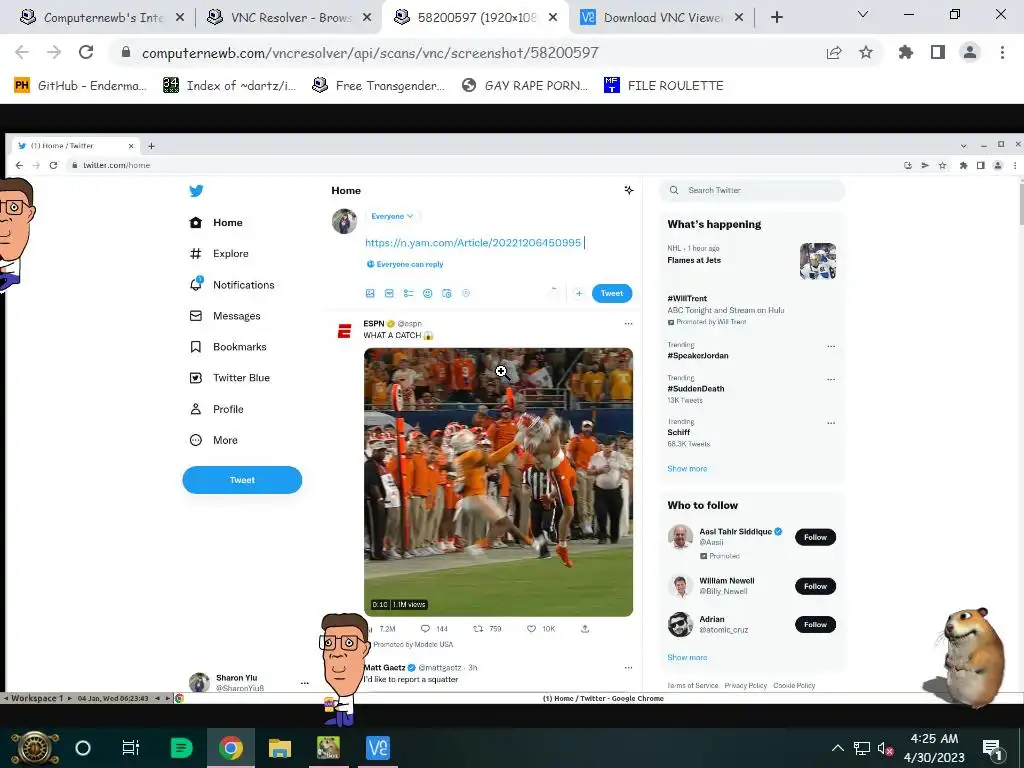1024x768 pixels.
Task: Open Sharon Yiu account menu dots
Action: pos(304,683)
